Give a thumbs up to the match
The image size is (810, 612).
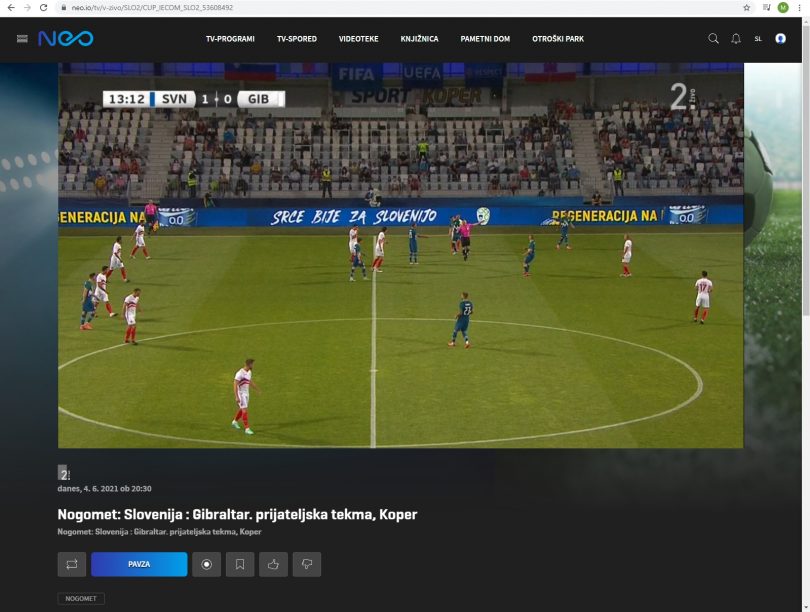274,564
